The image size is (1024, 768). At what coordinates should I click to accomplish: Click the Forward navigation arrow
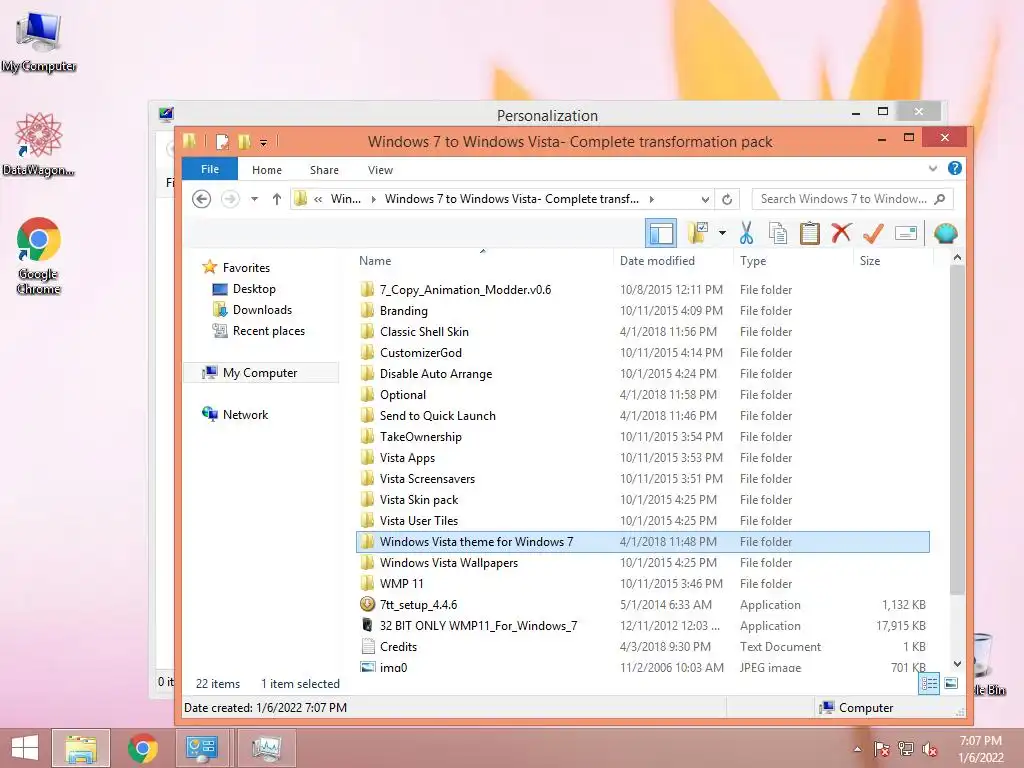[230, 199]
